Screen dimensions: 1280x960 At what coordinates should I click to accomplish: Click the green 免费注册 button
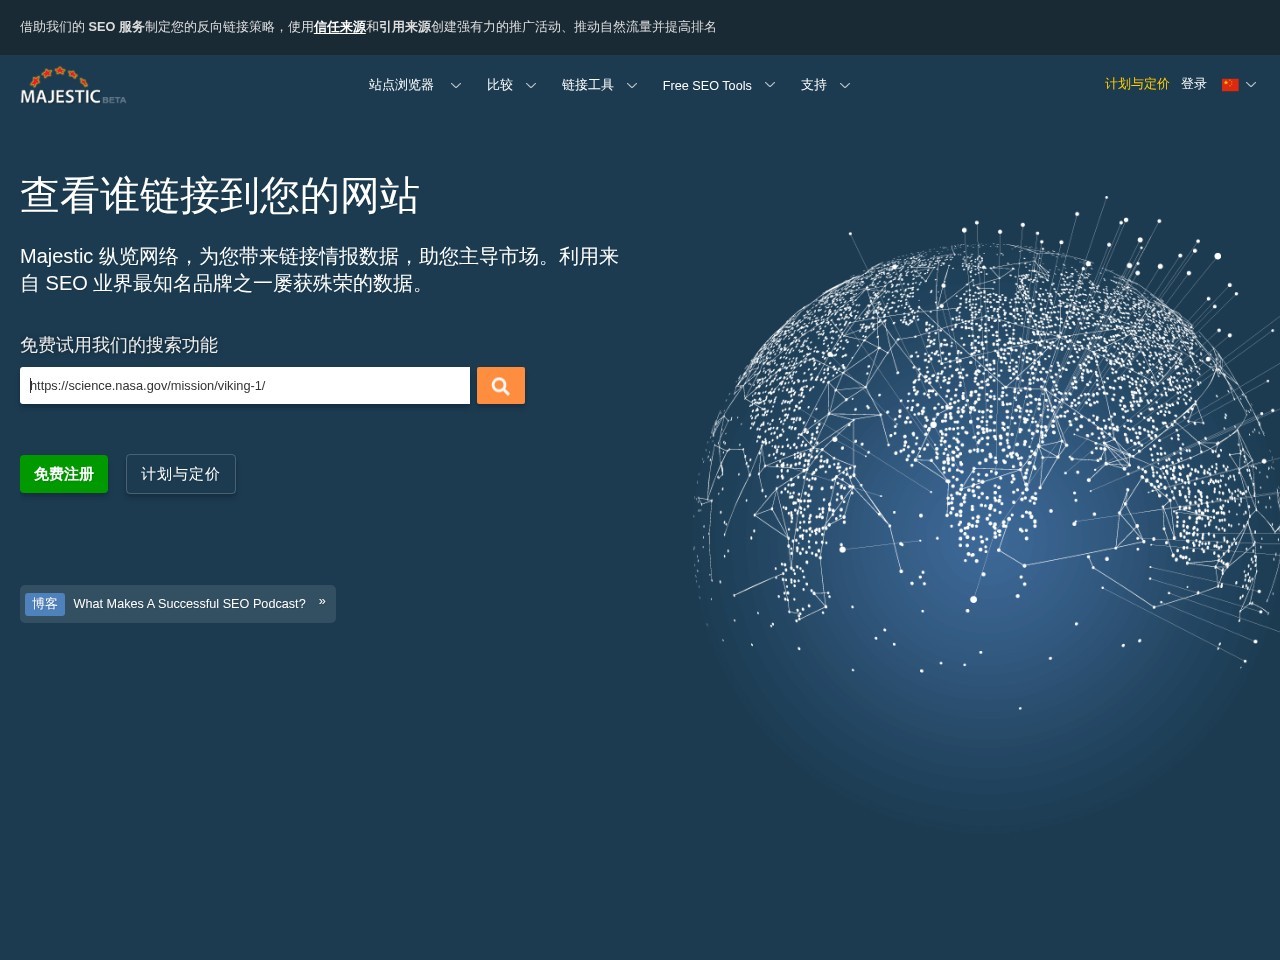(64, 474)
